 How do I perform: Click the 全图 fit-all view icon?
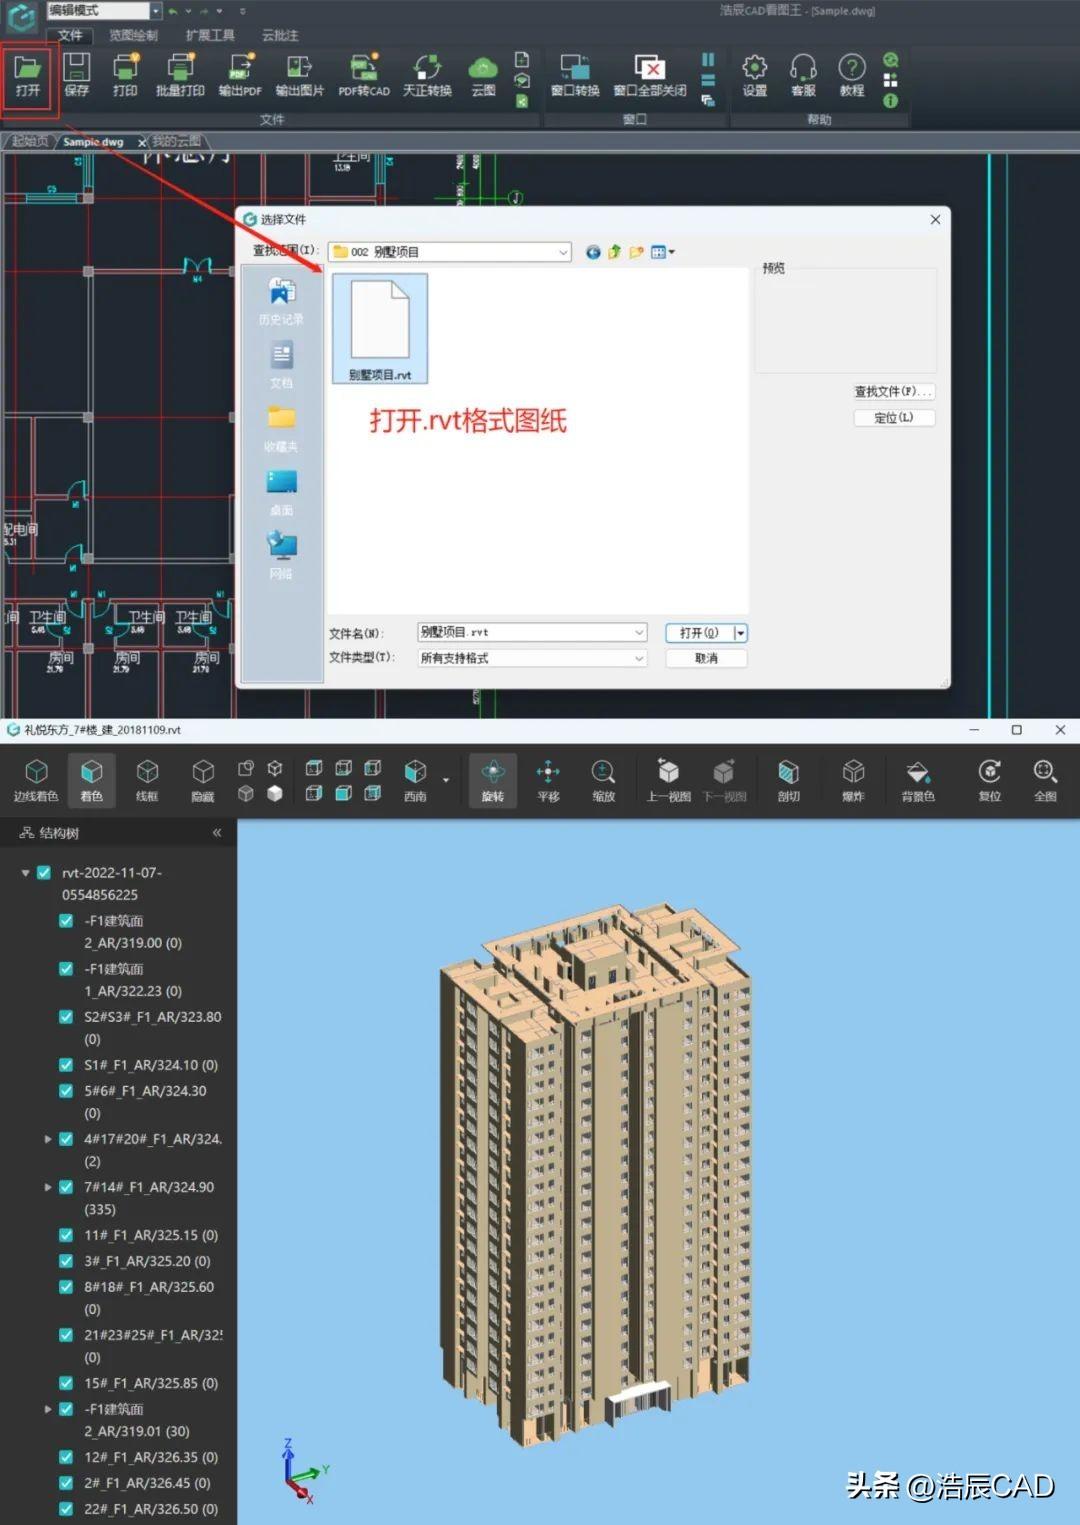tap(1045, 780)
